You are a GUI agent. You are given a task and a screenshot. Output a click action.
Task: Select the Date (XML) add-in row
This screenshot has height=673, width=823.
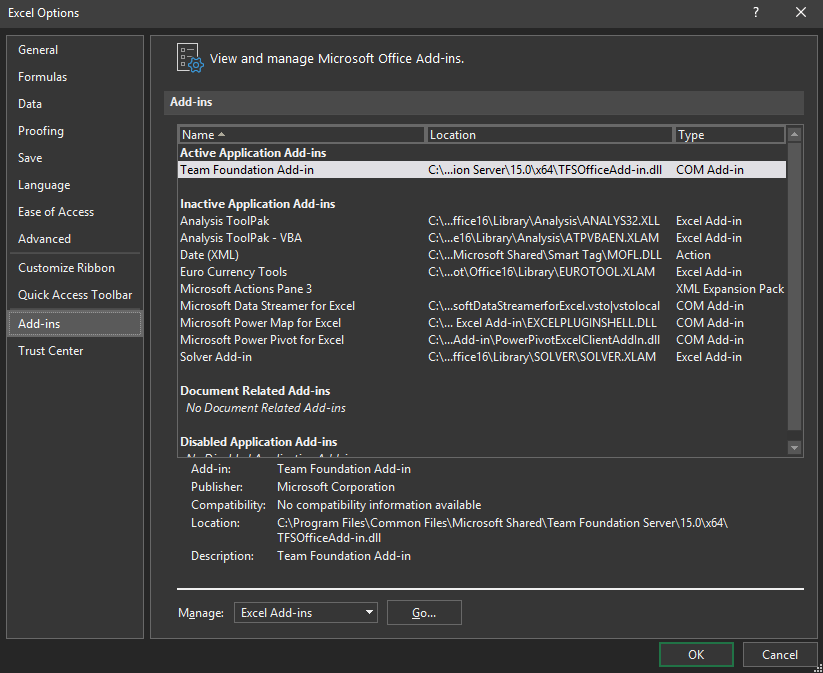pos(482,255)
